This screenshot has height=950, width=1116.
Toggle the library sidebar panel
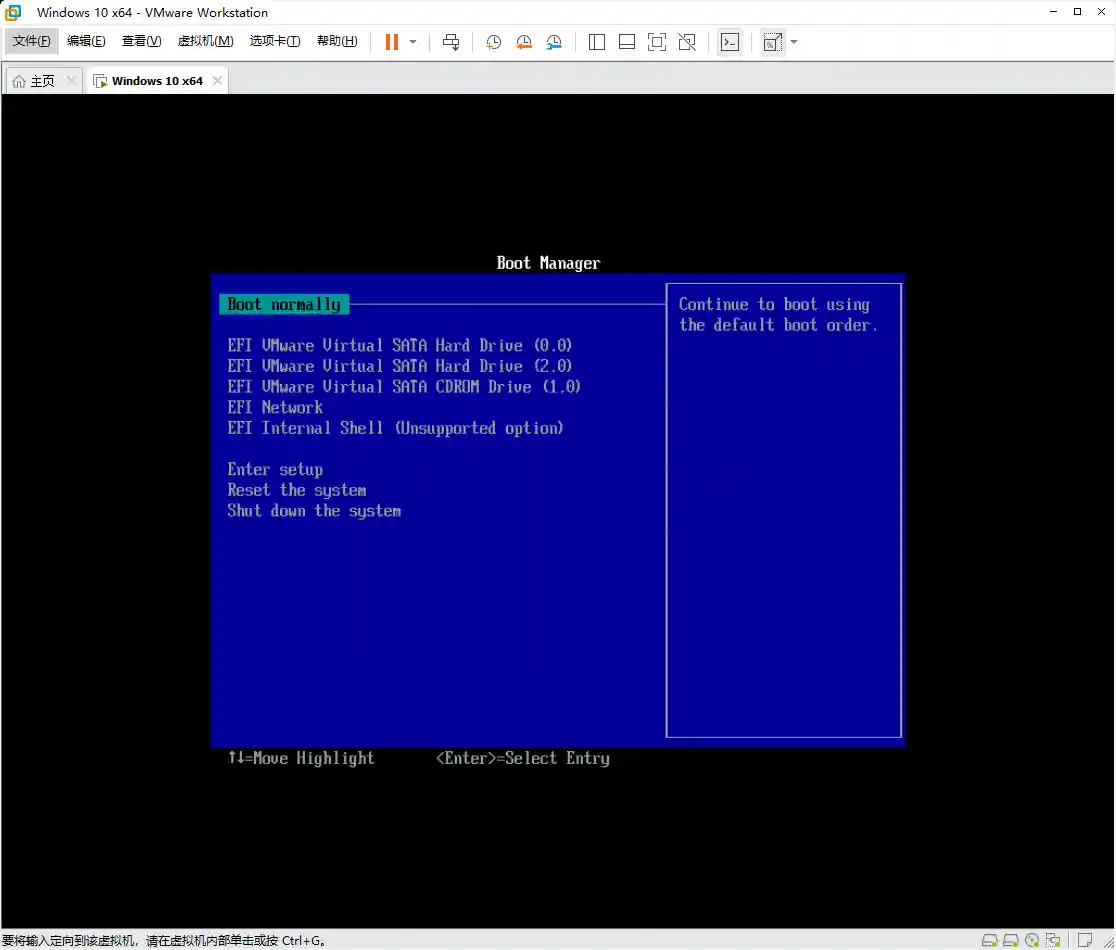click(596, 41)
